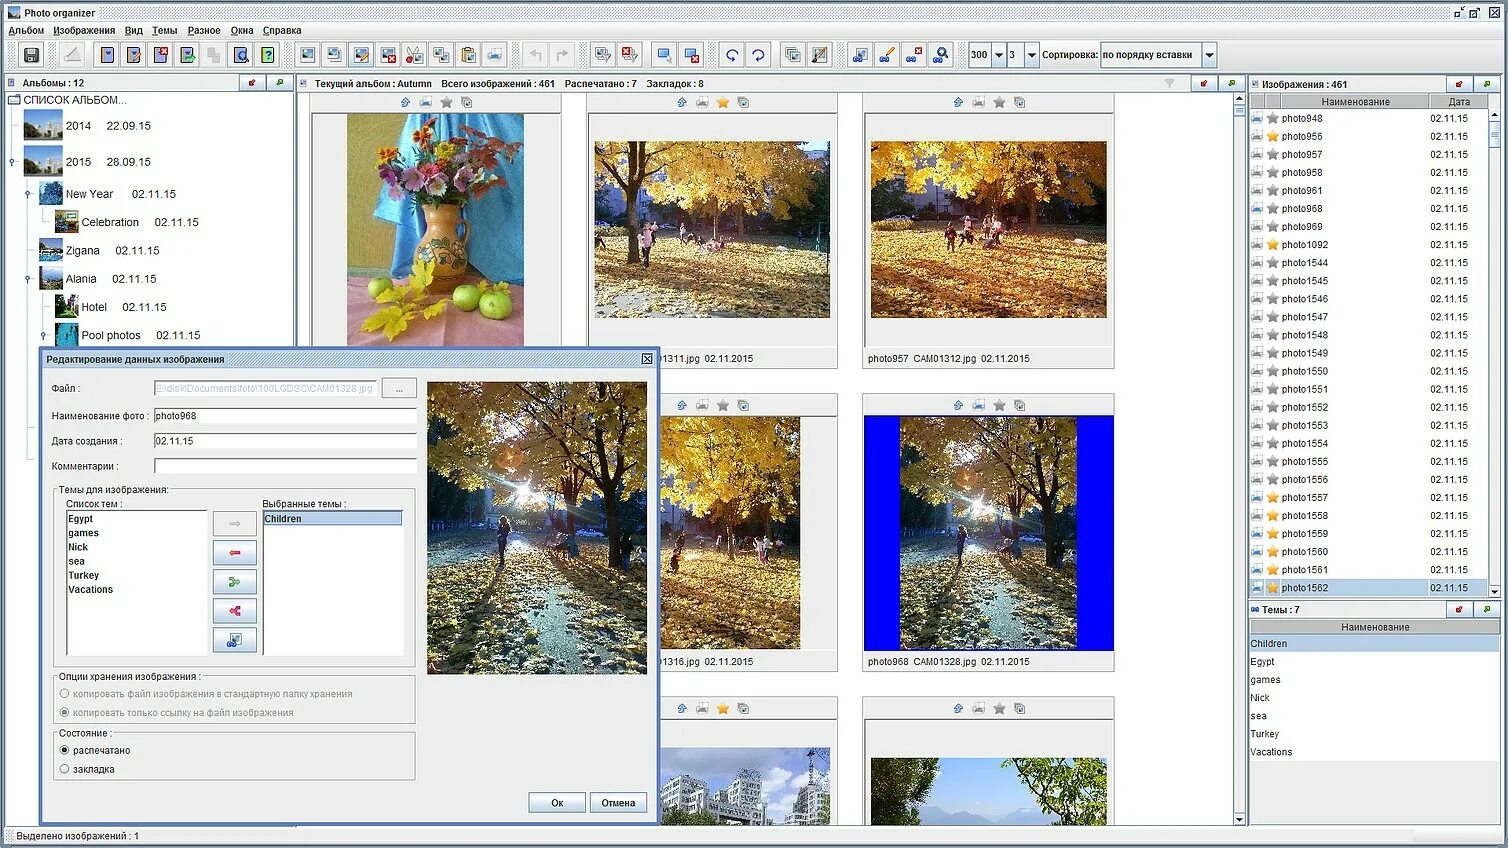Click the edit album pencil icon
Image resolution: width=1508 pixels, height=848 pixels.
coord(134,55)
